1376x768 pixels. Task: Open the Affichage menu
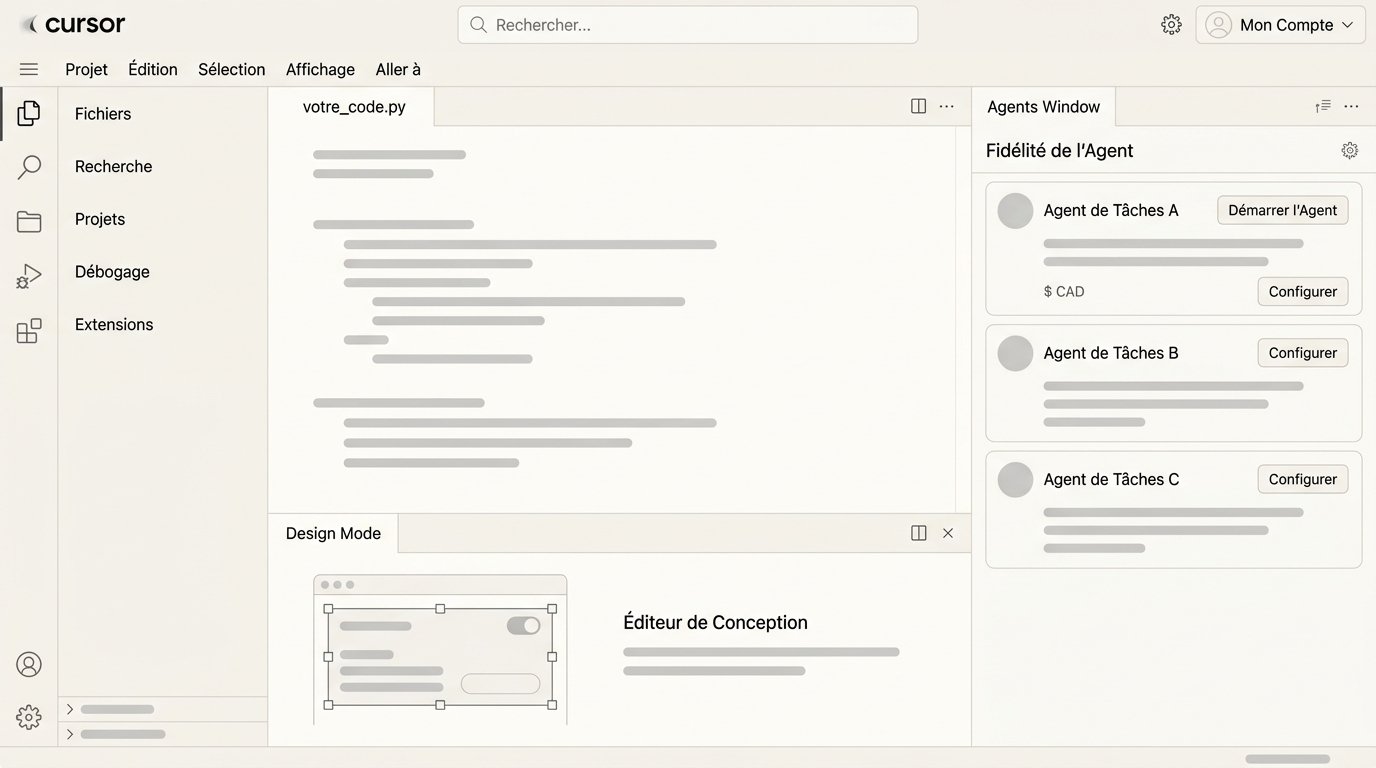click(x=320, y=69)
